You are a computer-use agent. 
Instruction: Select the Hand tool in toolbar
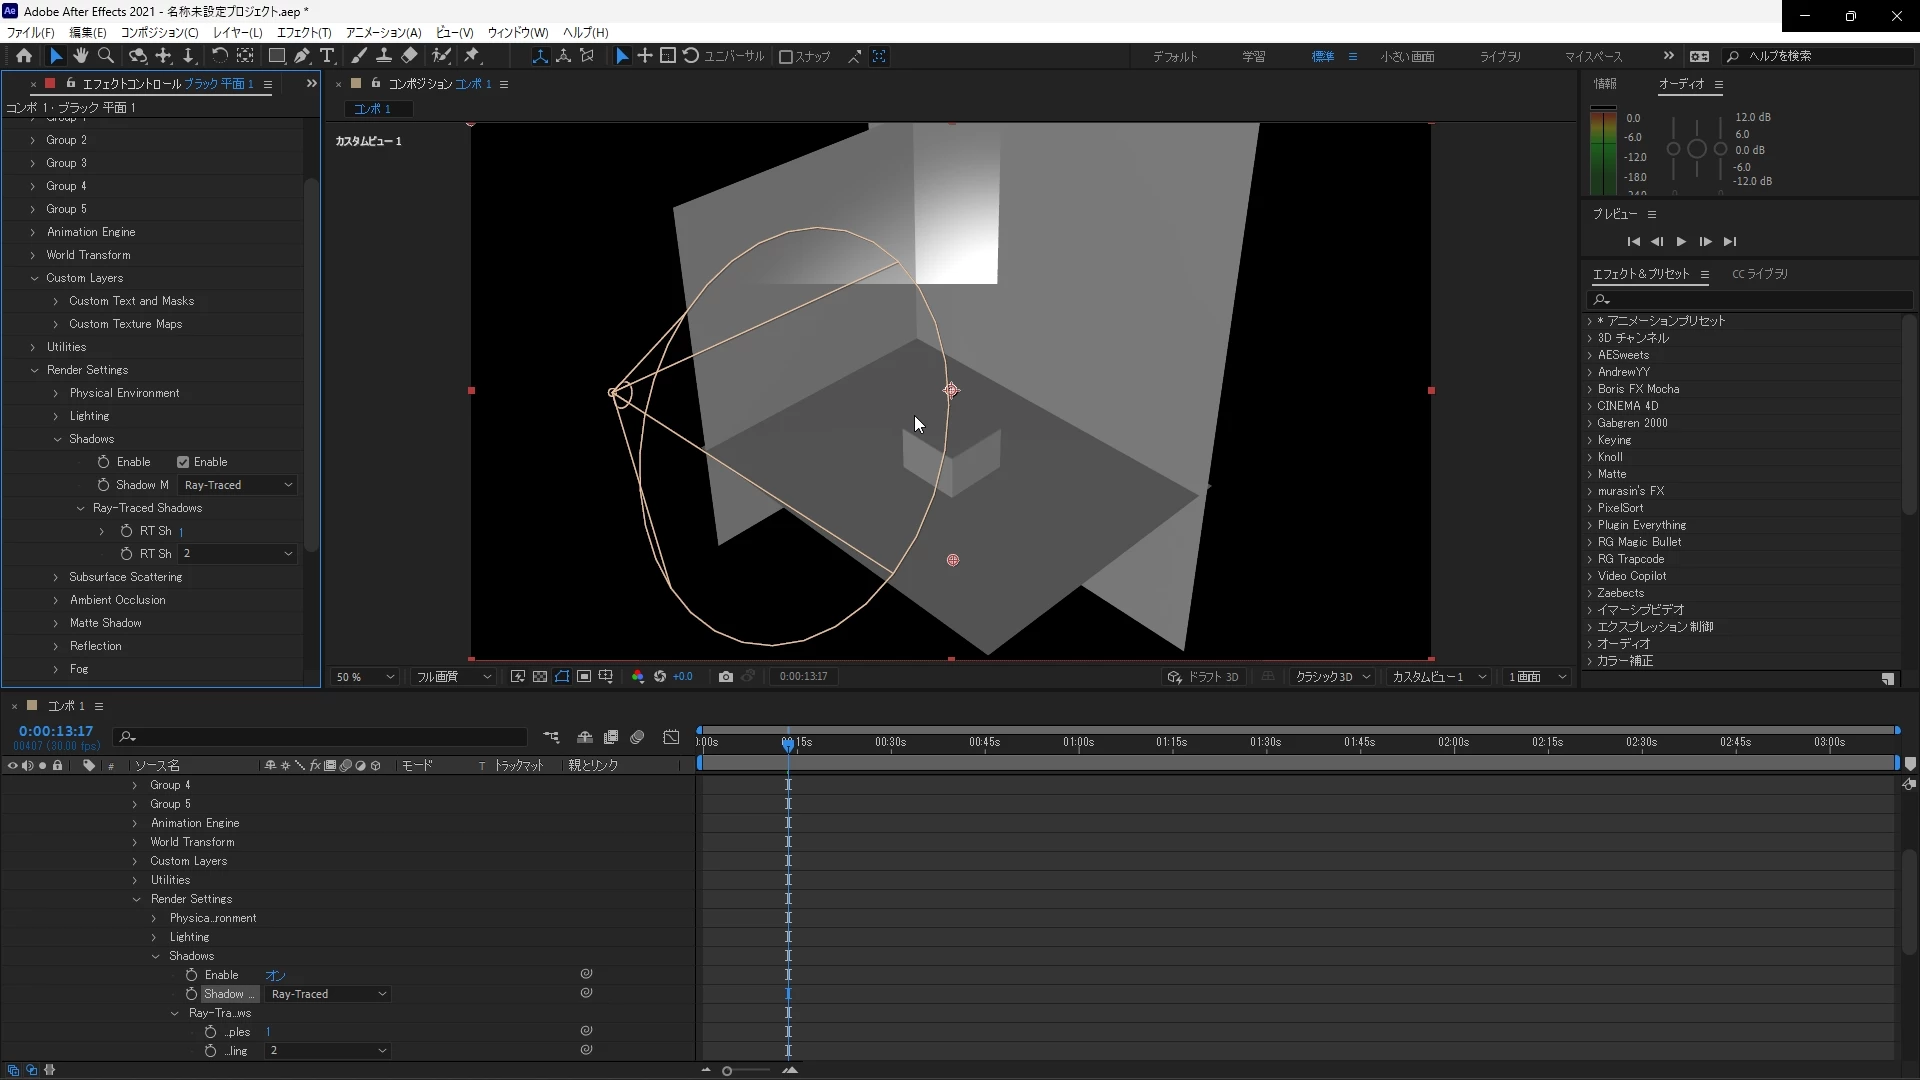point(80,56)
